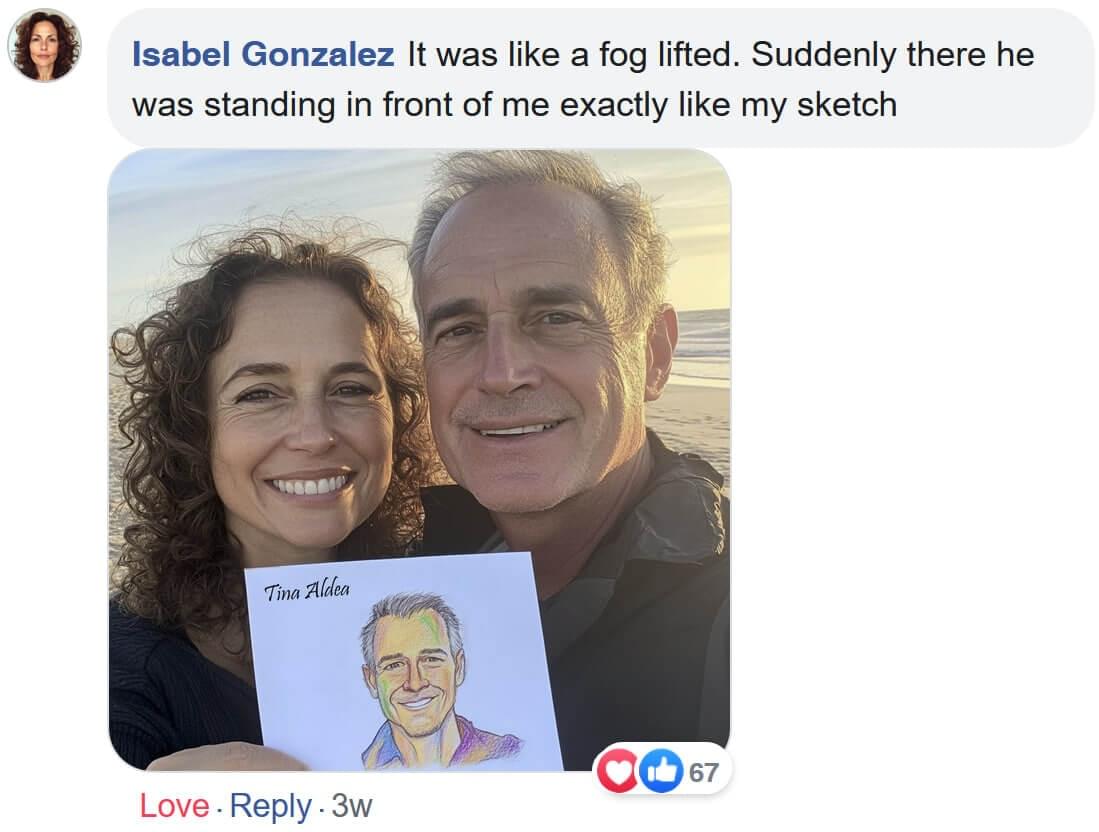Click Isabel Gonzalez's profile avatar

click(44, 45)
